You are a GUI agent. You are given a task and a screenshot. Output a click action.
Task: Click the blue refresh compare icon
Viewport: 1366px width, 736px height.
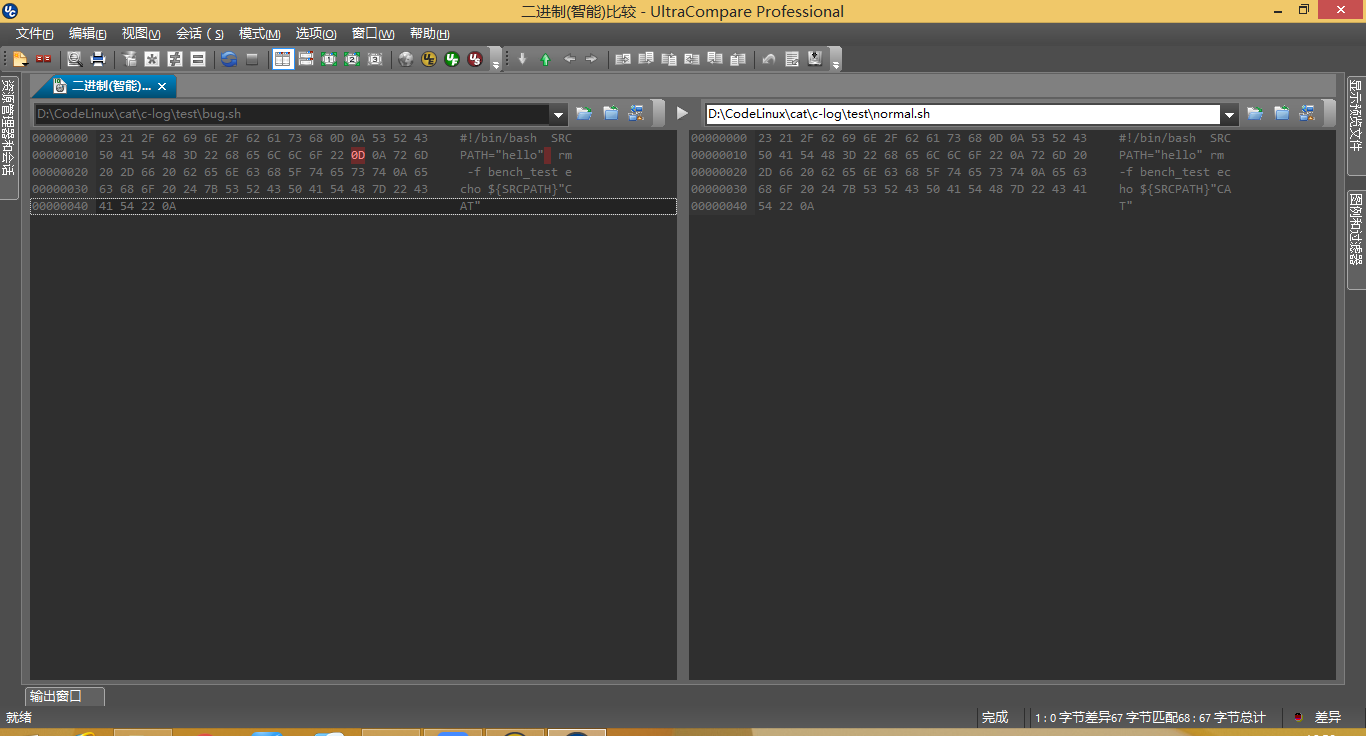[x=229, y=59]
